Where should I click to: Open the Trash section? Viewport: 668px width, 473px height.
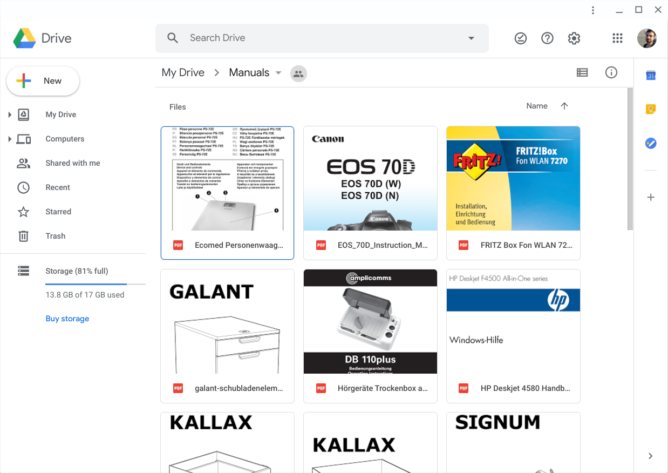55,236
